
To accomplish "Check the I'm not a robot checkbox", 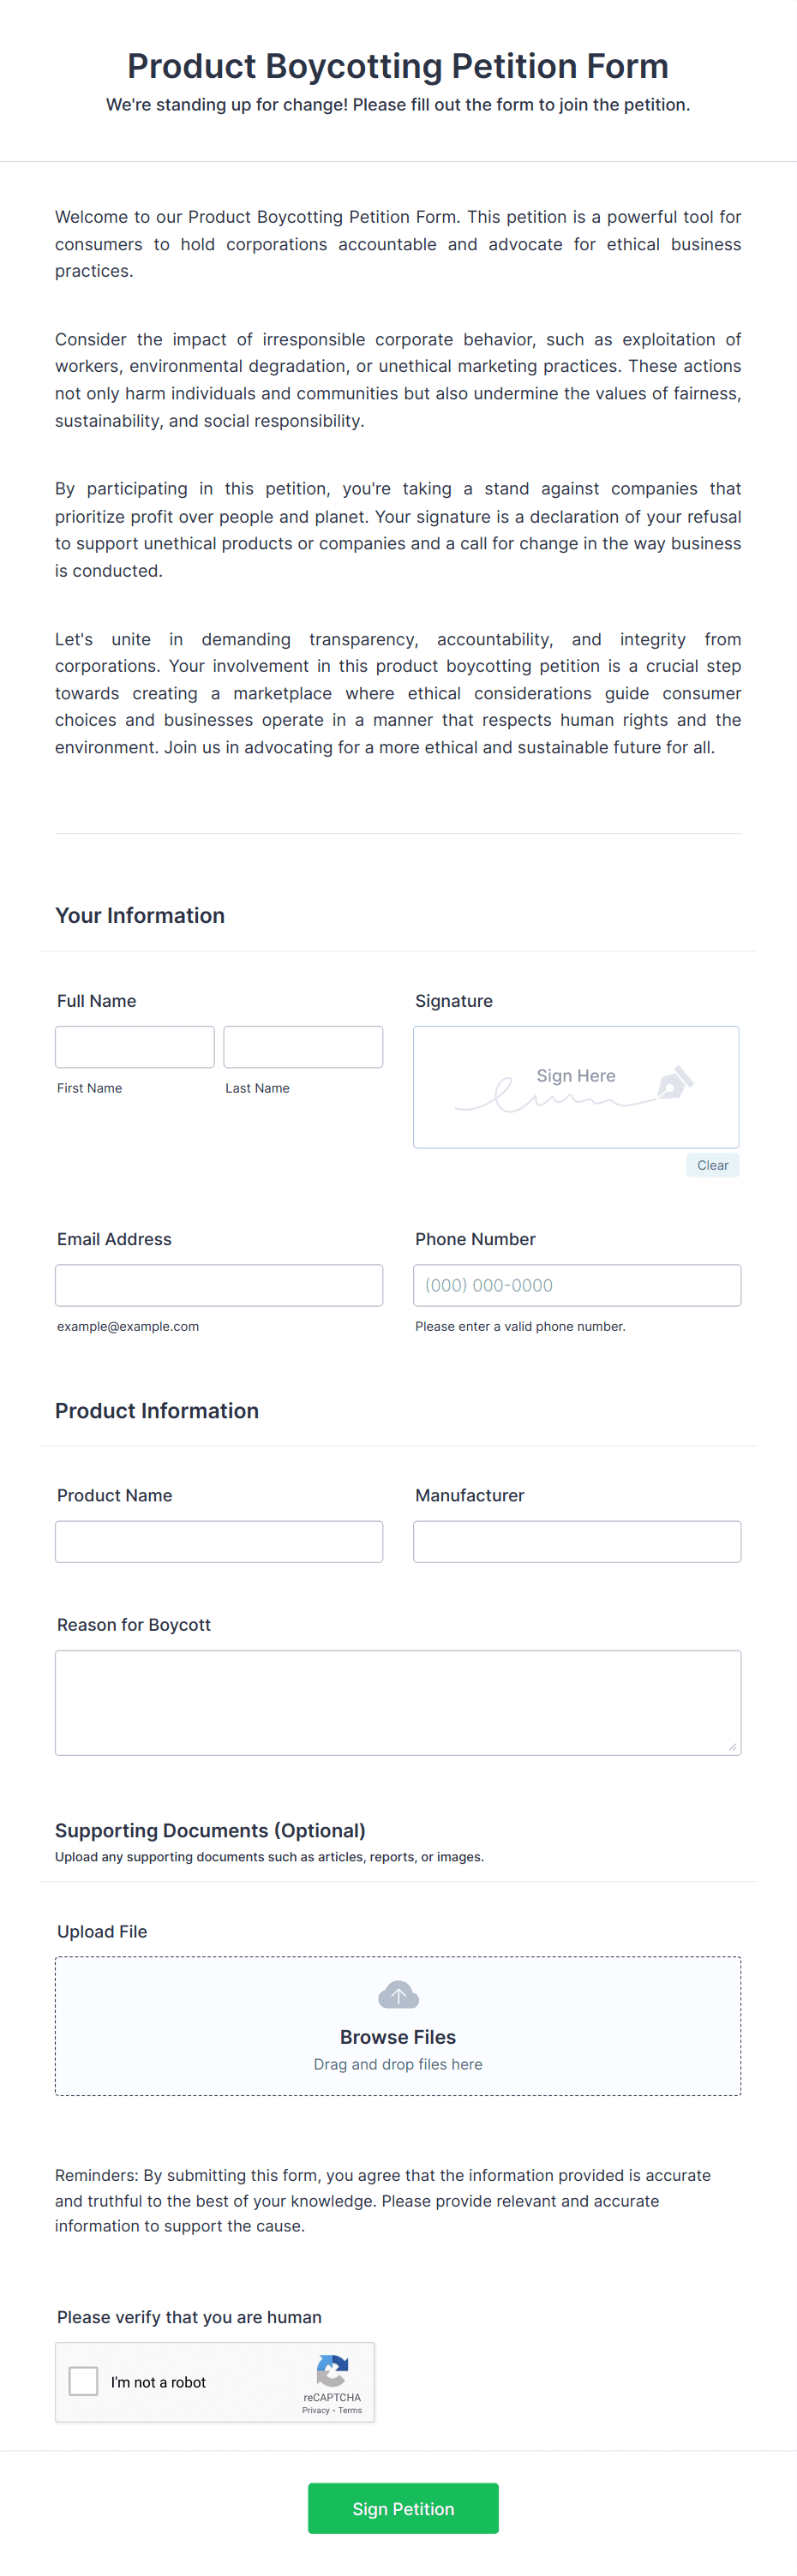I will (x=83, y=2381).
